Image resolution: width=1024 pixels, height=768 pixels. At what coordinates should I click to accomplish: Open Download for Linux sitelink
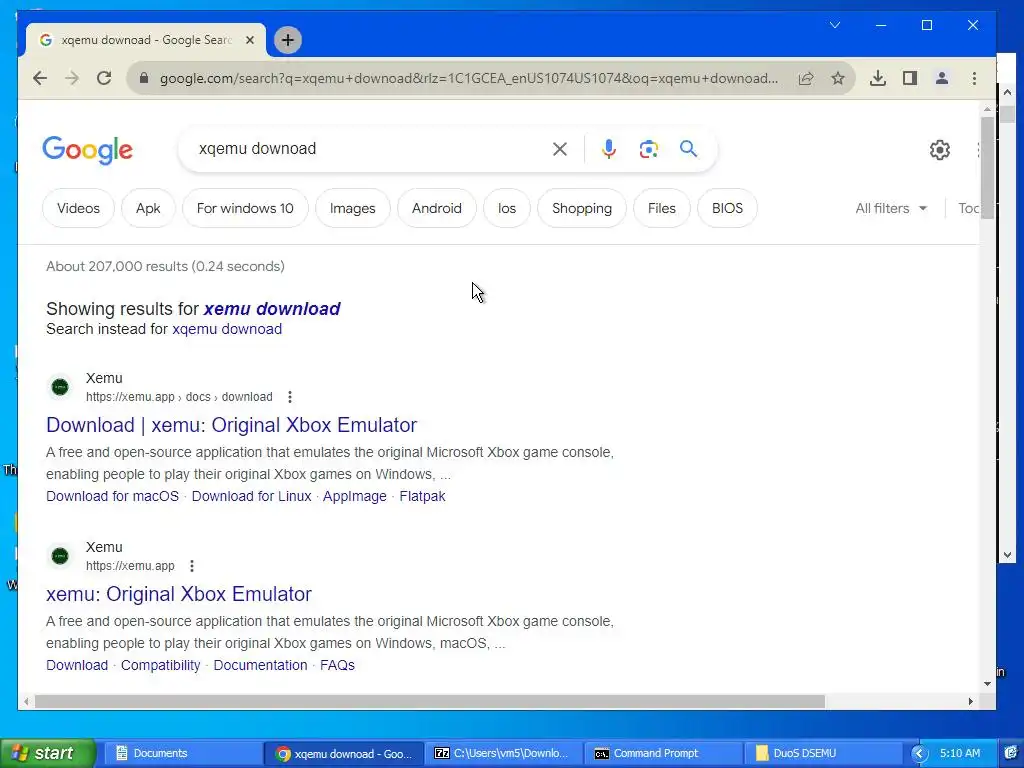coord(251,496)
